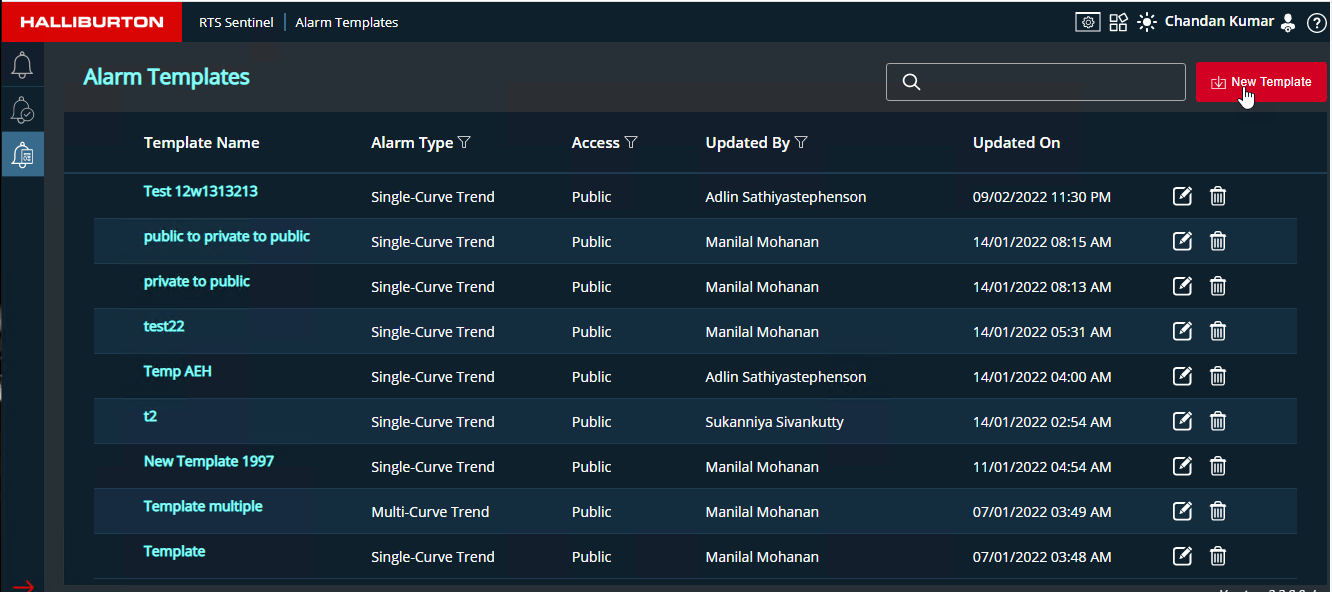The image size is (1332, 592).
Task: Delete the Temp AEH template
Action: pyautogui.click(x=1218, y=376)
